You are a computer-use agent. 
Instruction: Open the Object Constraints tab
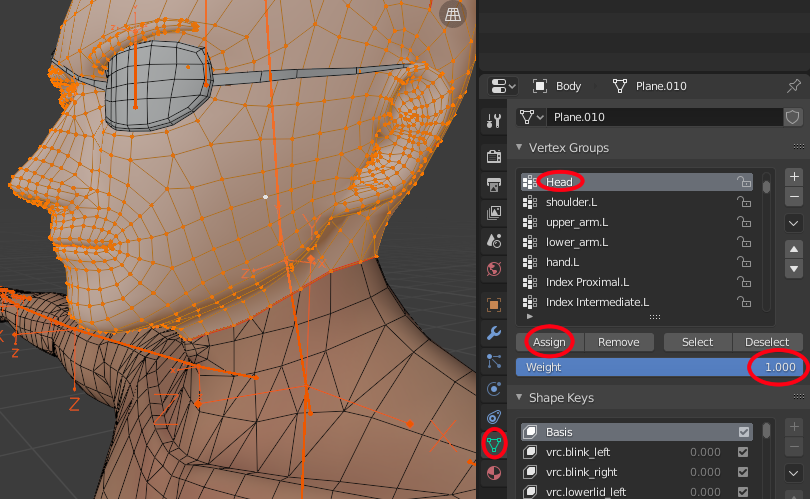coord(494,417)
